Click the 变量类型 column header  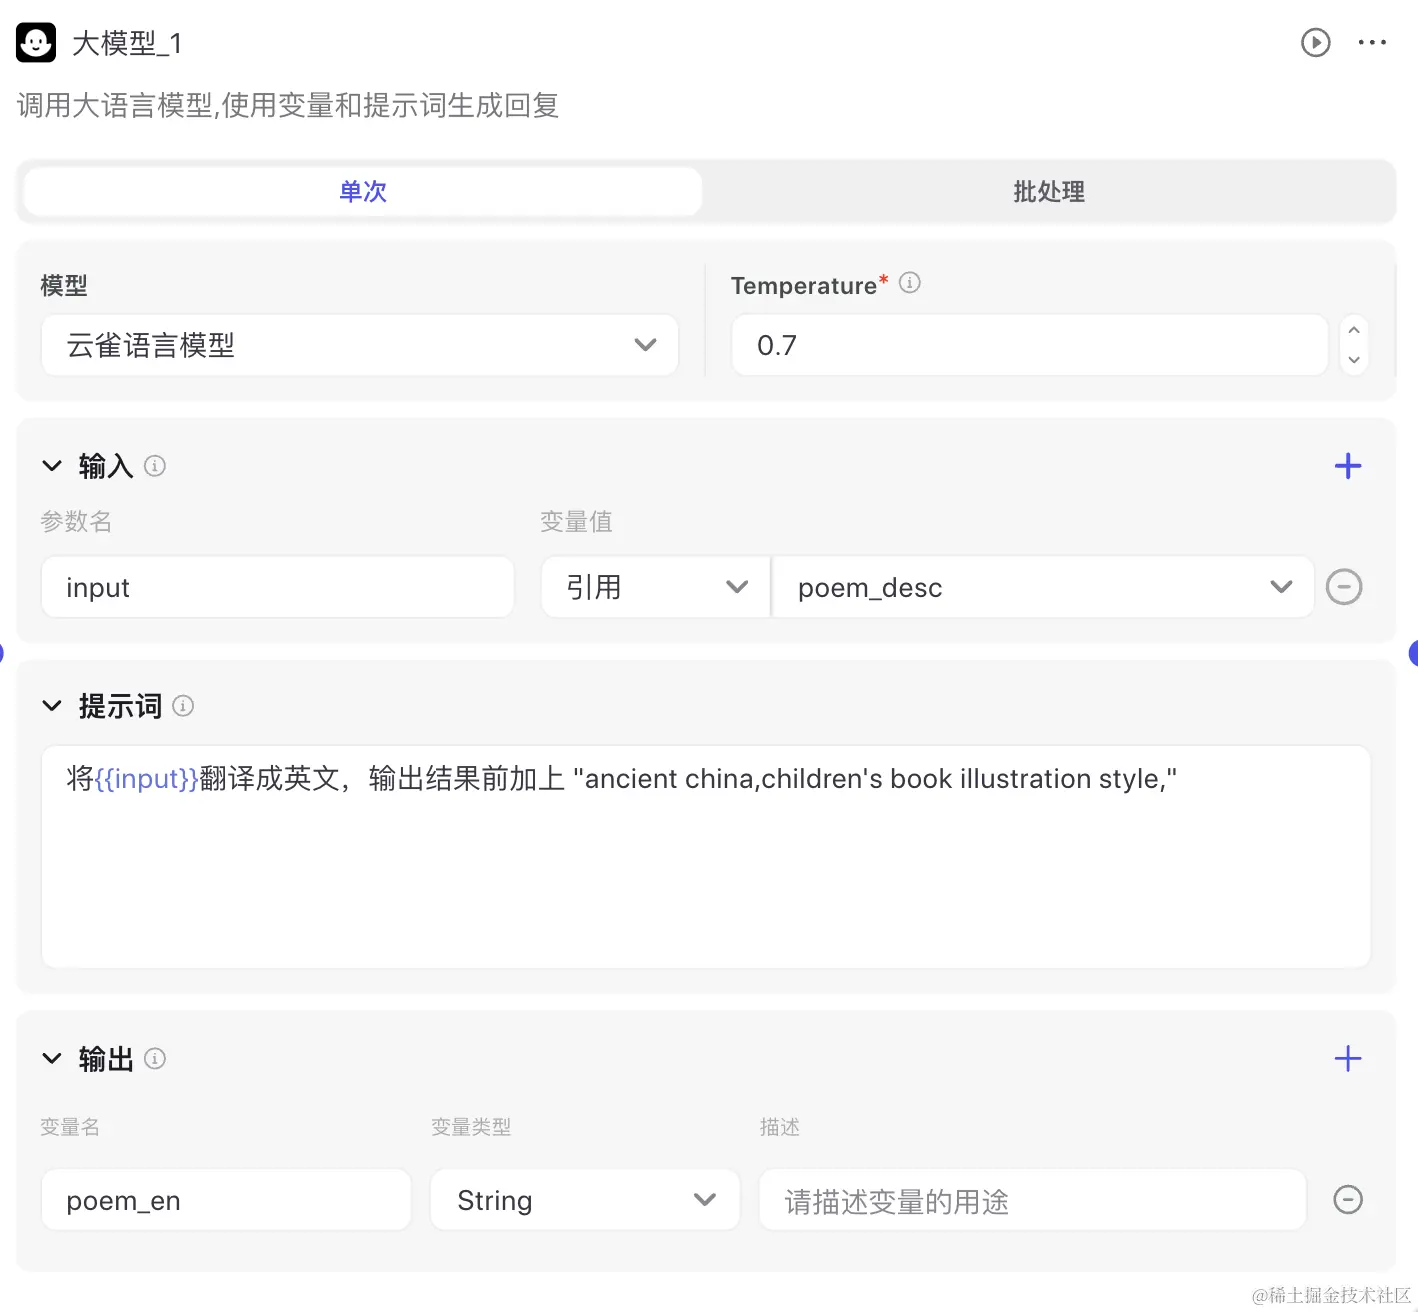point(471,1127)
